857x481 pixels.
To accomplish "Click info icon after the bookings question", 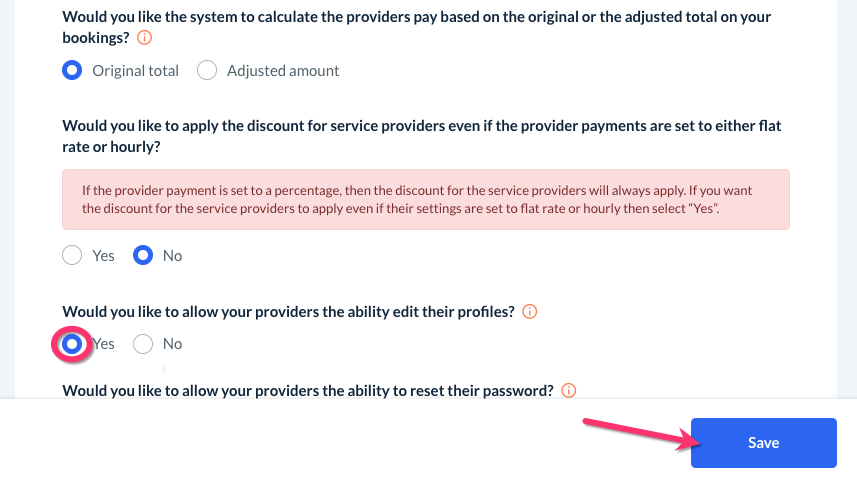I will coord(144,38).
